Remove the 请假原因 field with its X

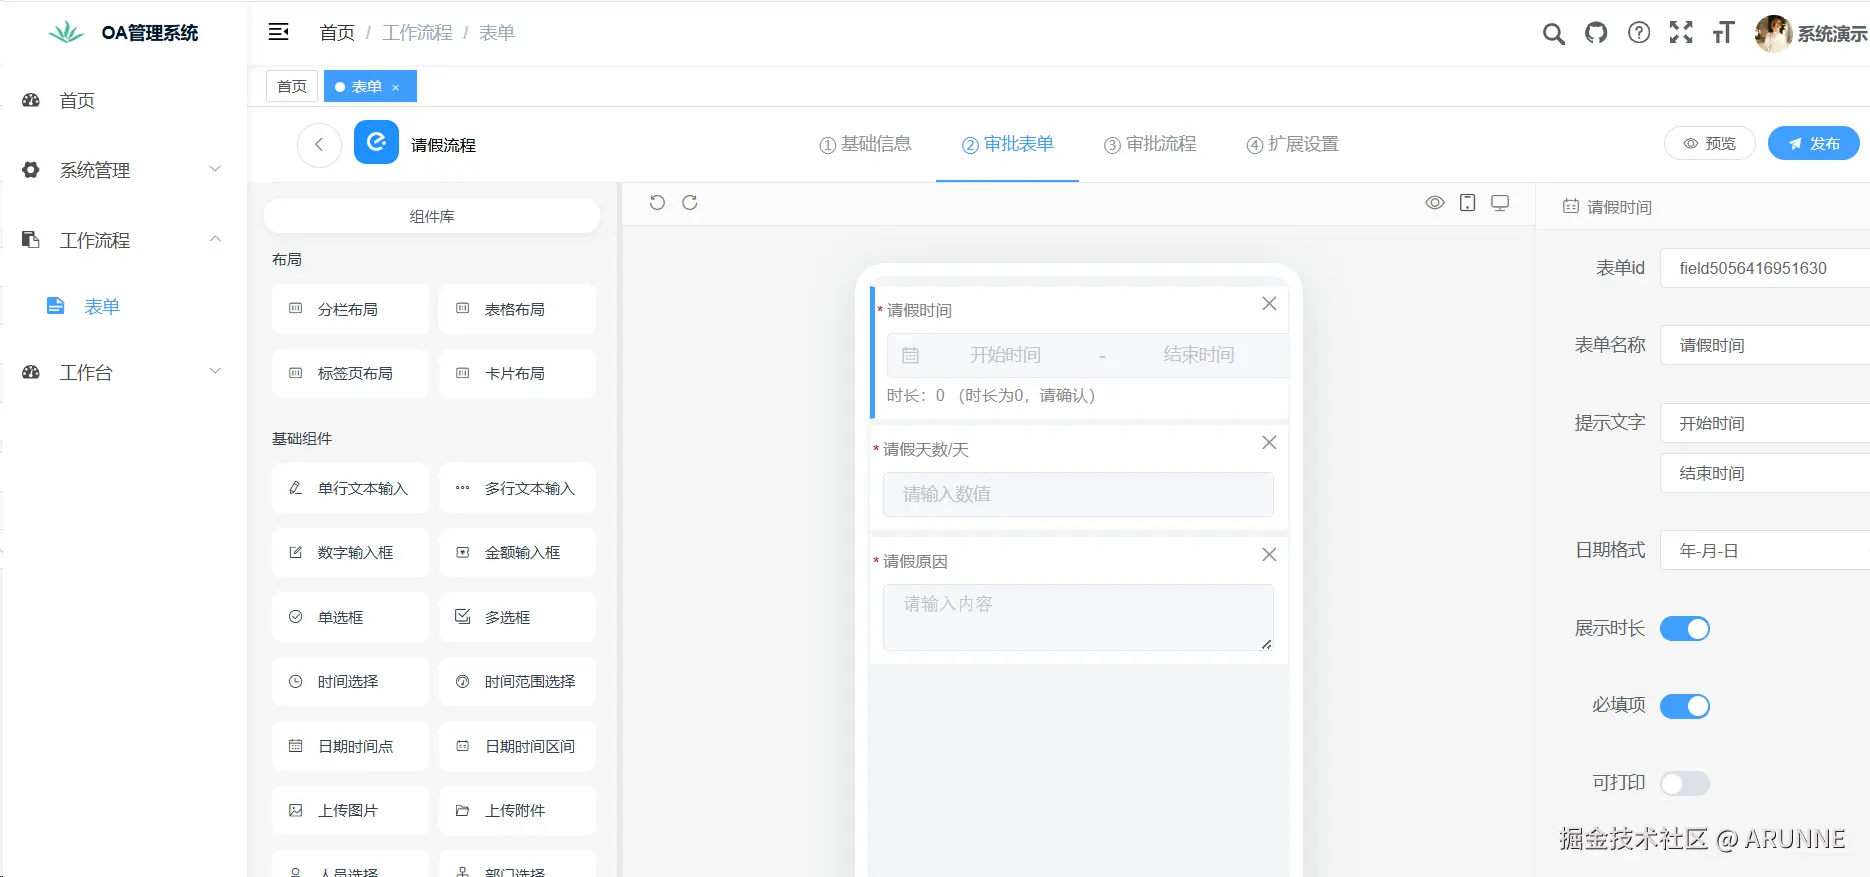pos(1269,555)
